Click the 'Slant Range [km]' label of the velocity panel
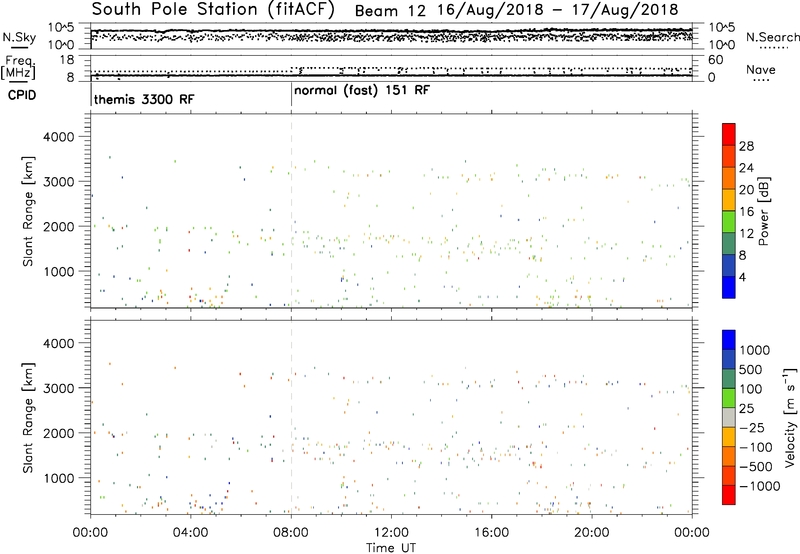800x554 pixels. 28,418
